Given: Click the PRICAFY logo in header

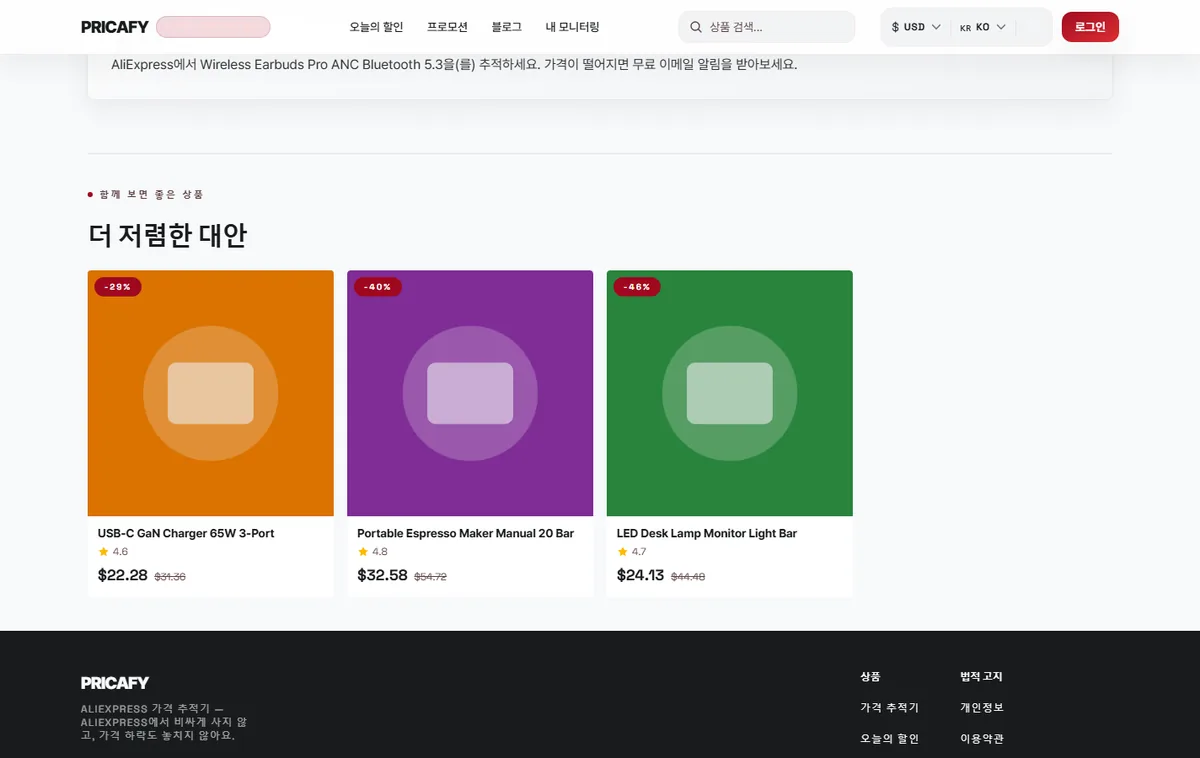Looking at the screenshot, I should [x=114, y=27].
